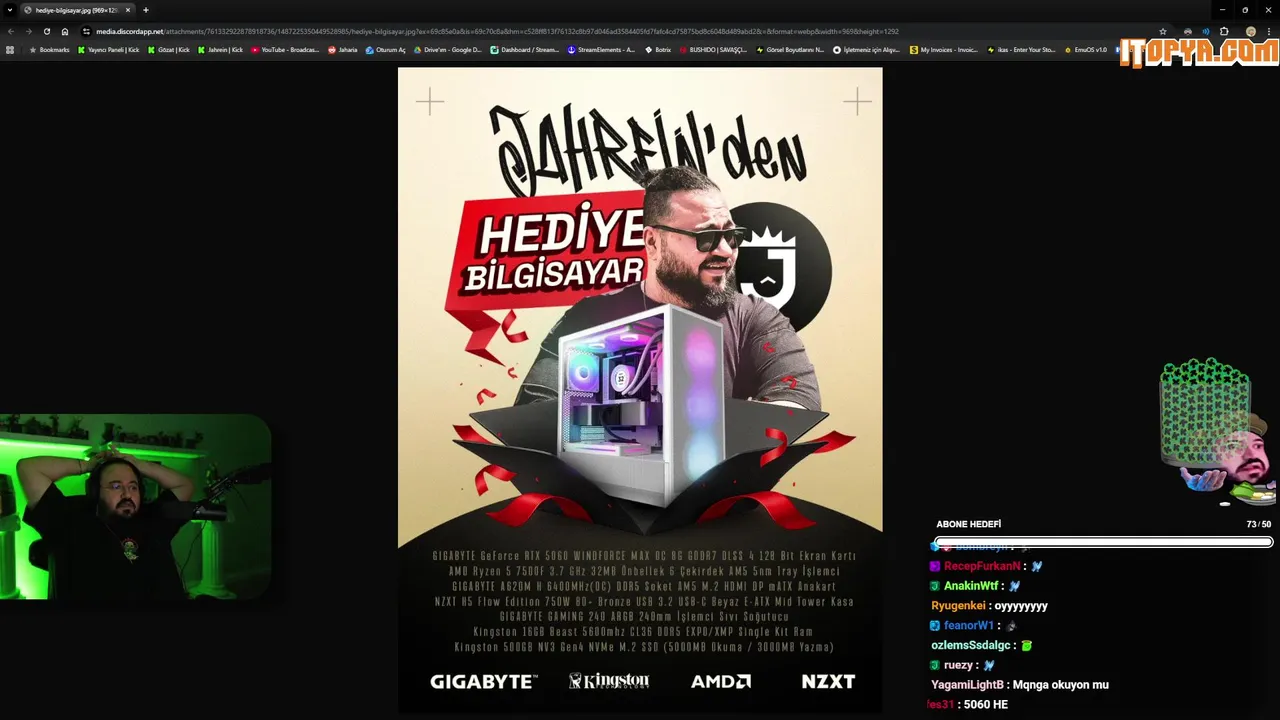
Task: Click the hediye bilgisayar poster image
Action: (x=640, y=390)
